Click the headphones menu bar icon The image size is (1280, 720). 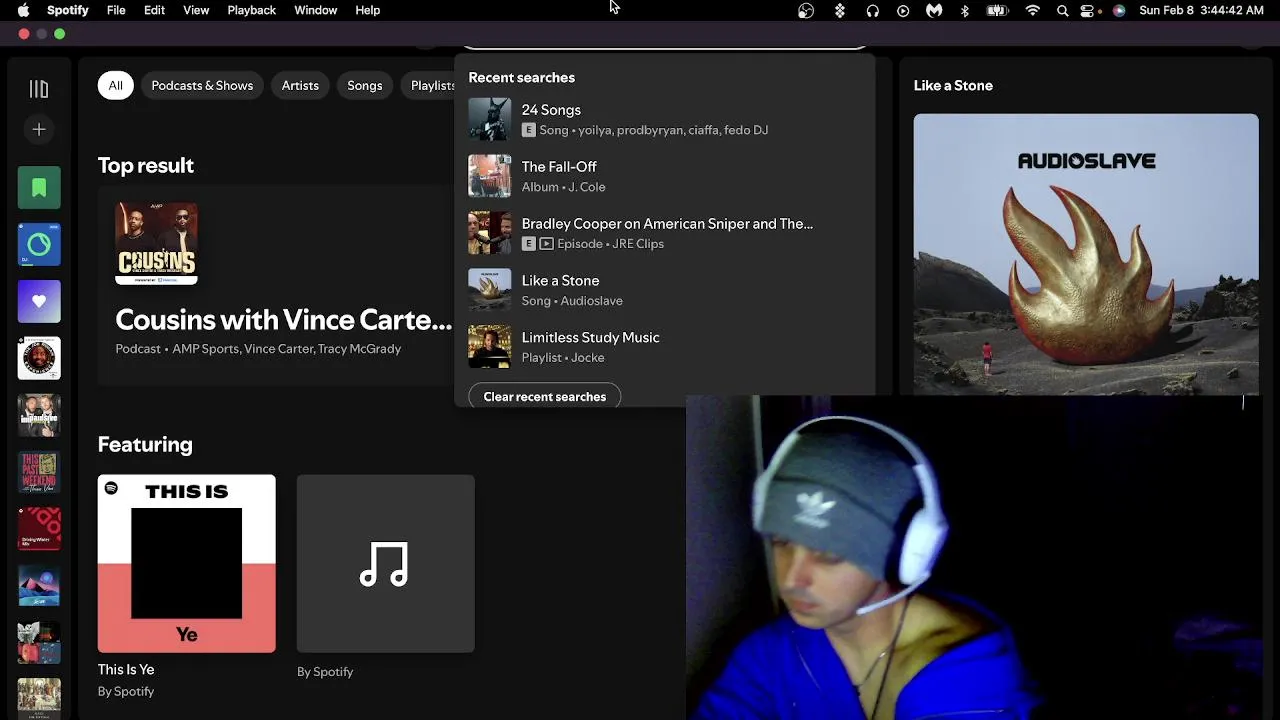[872, 10]
